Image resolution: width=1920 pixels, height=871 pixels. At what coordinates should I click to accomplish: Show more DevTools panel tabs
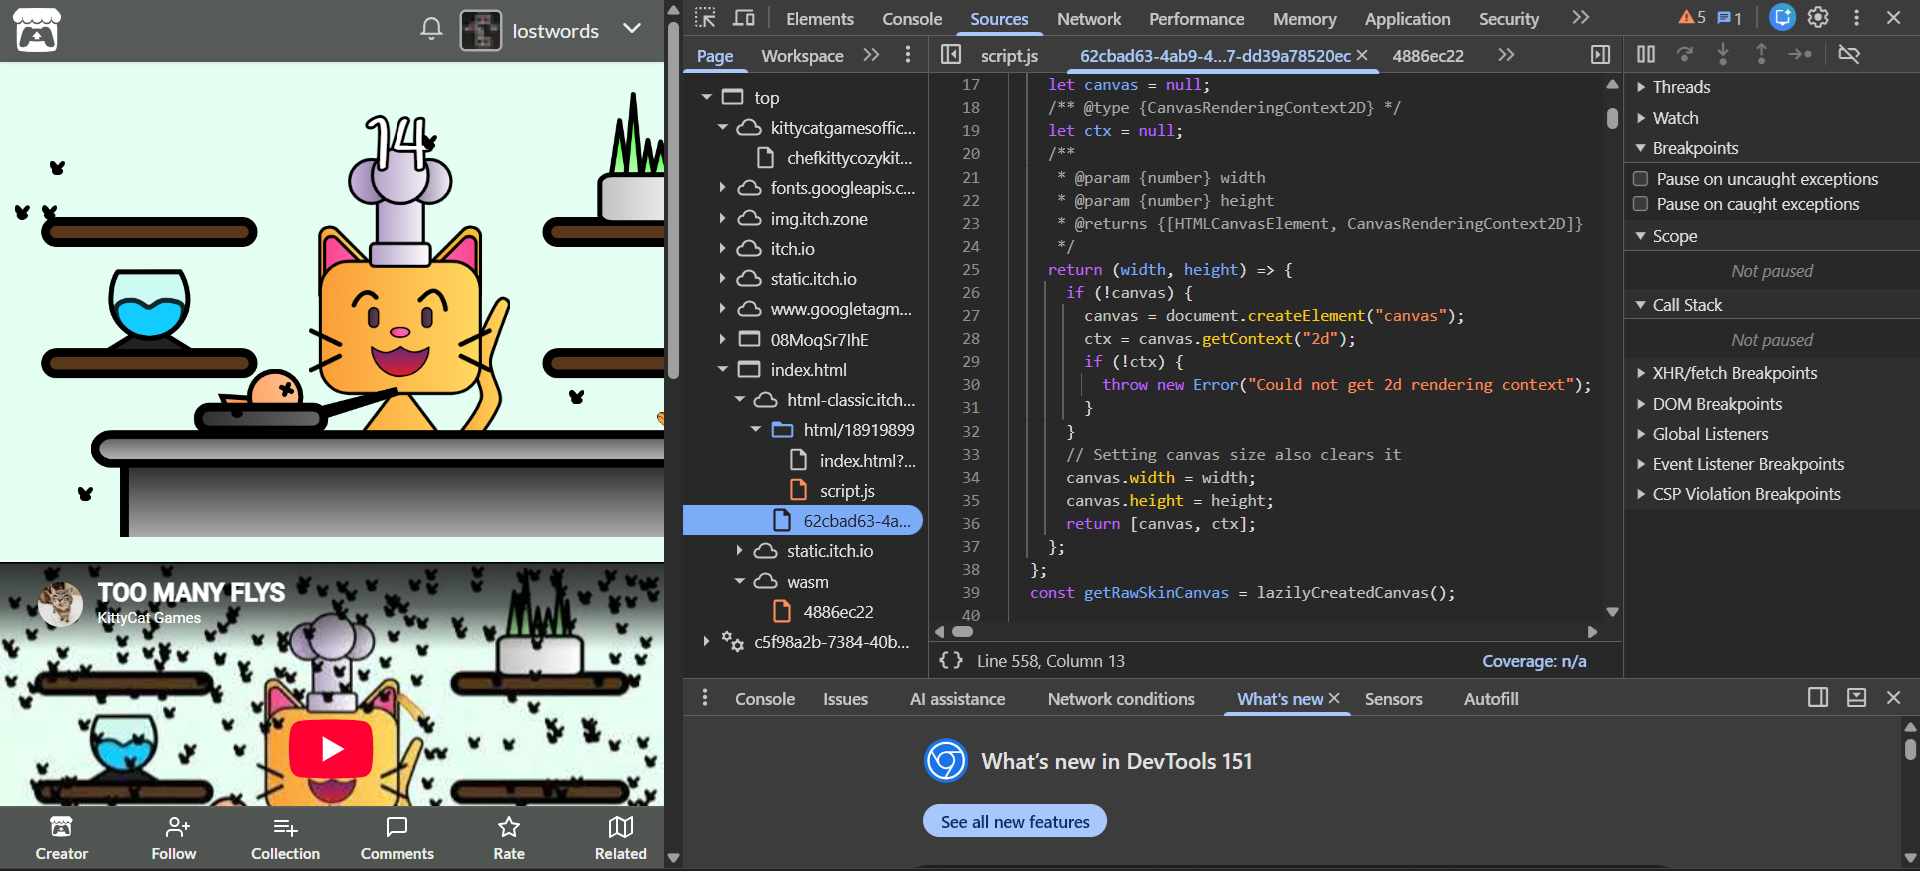pos(1580,18)
